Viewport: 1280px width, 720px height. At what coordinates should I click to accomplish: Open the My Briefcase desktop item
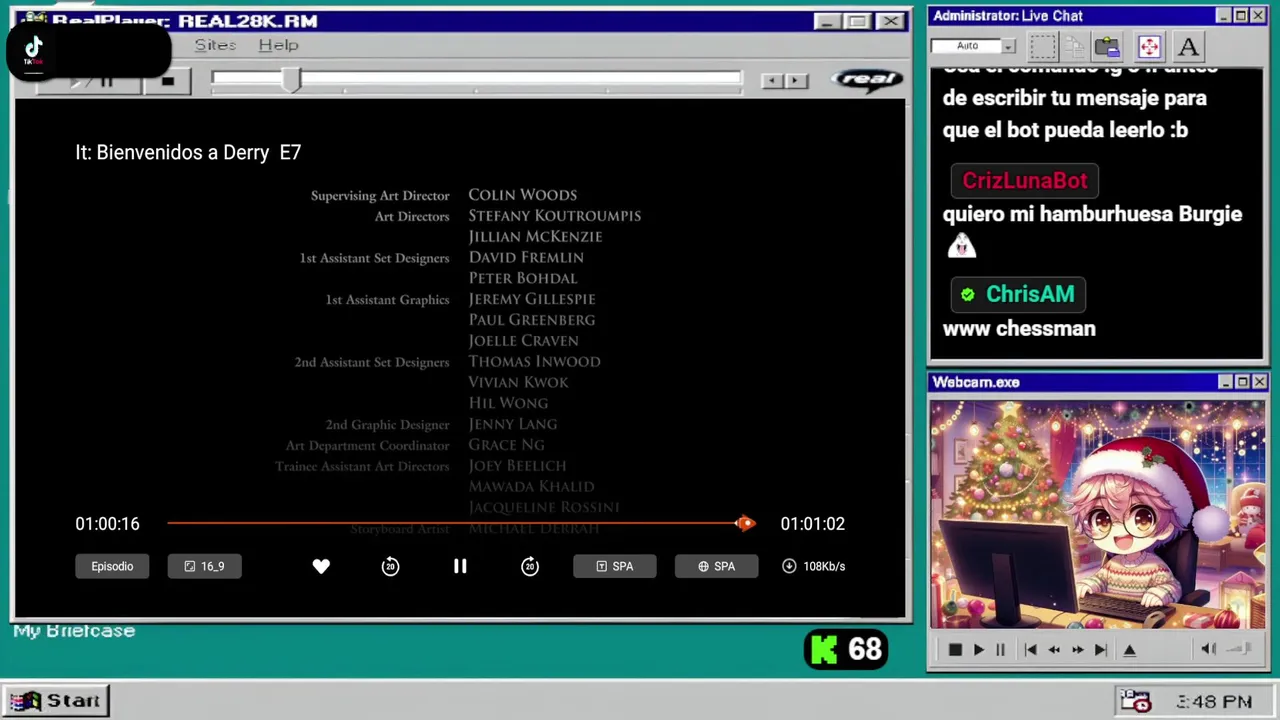click(74, 631)
